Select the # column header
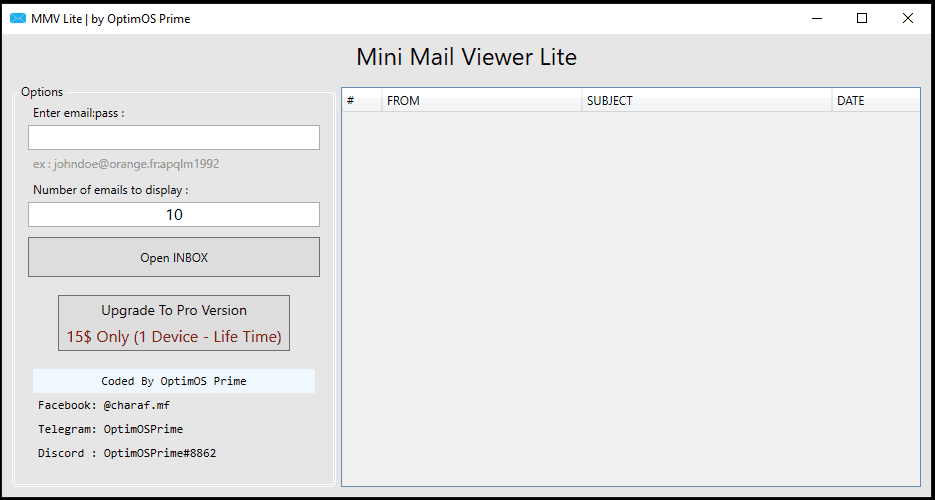 361,101
